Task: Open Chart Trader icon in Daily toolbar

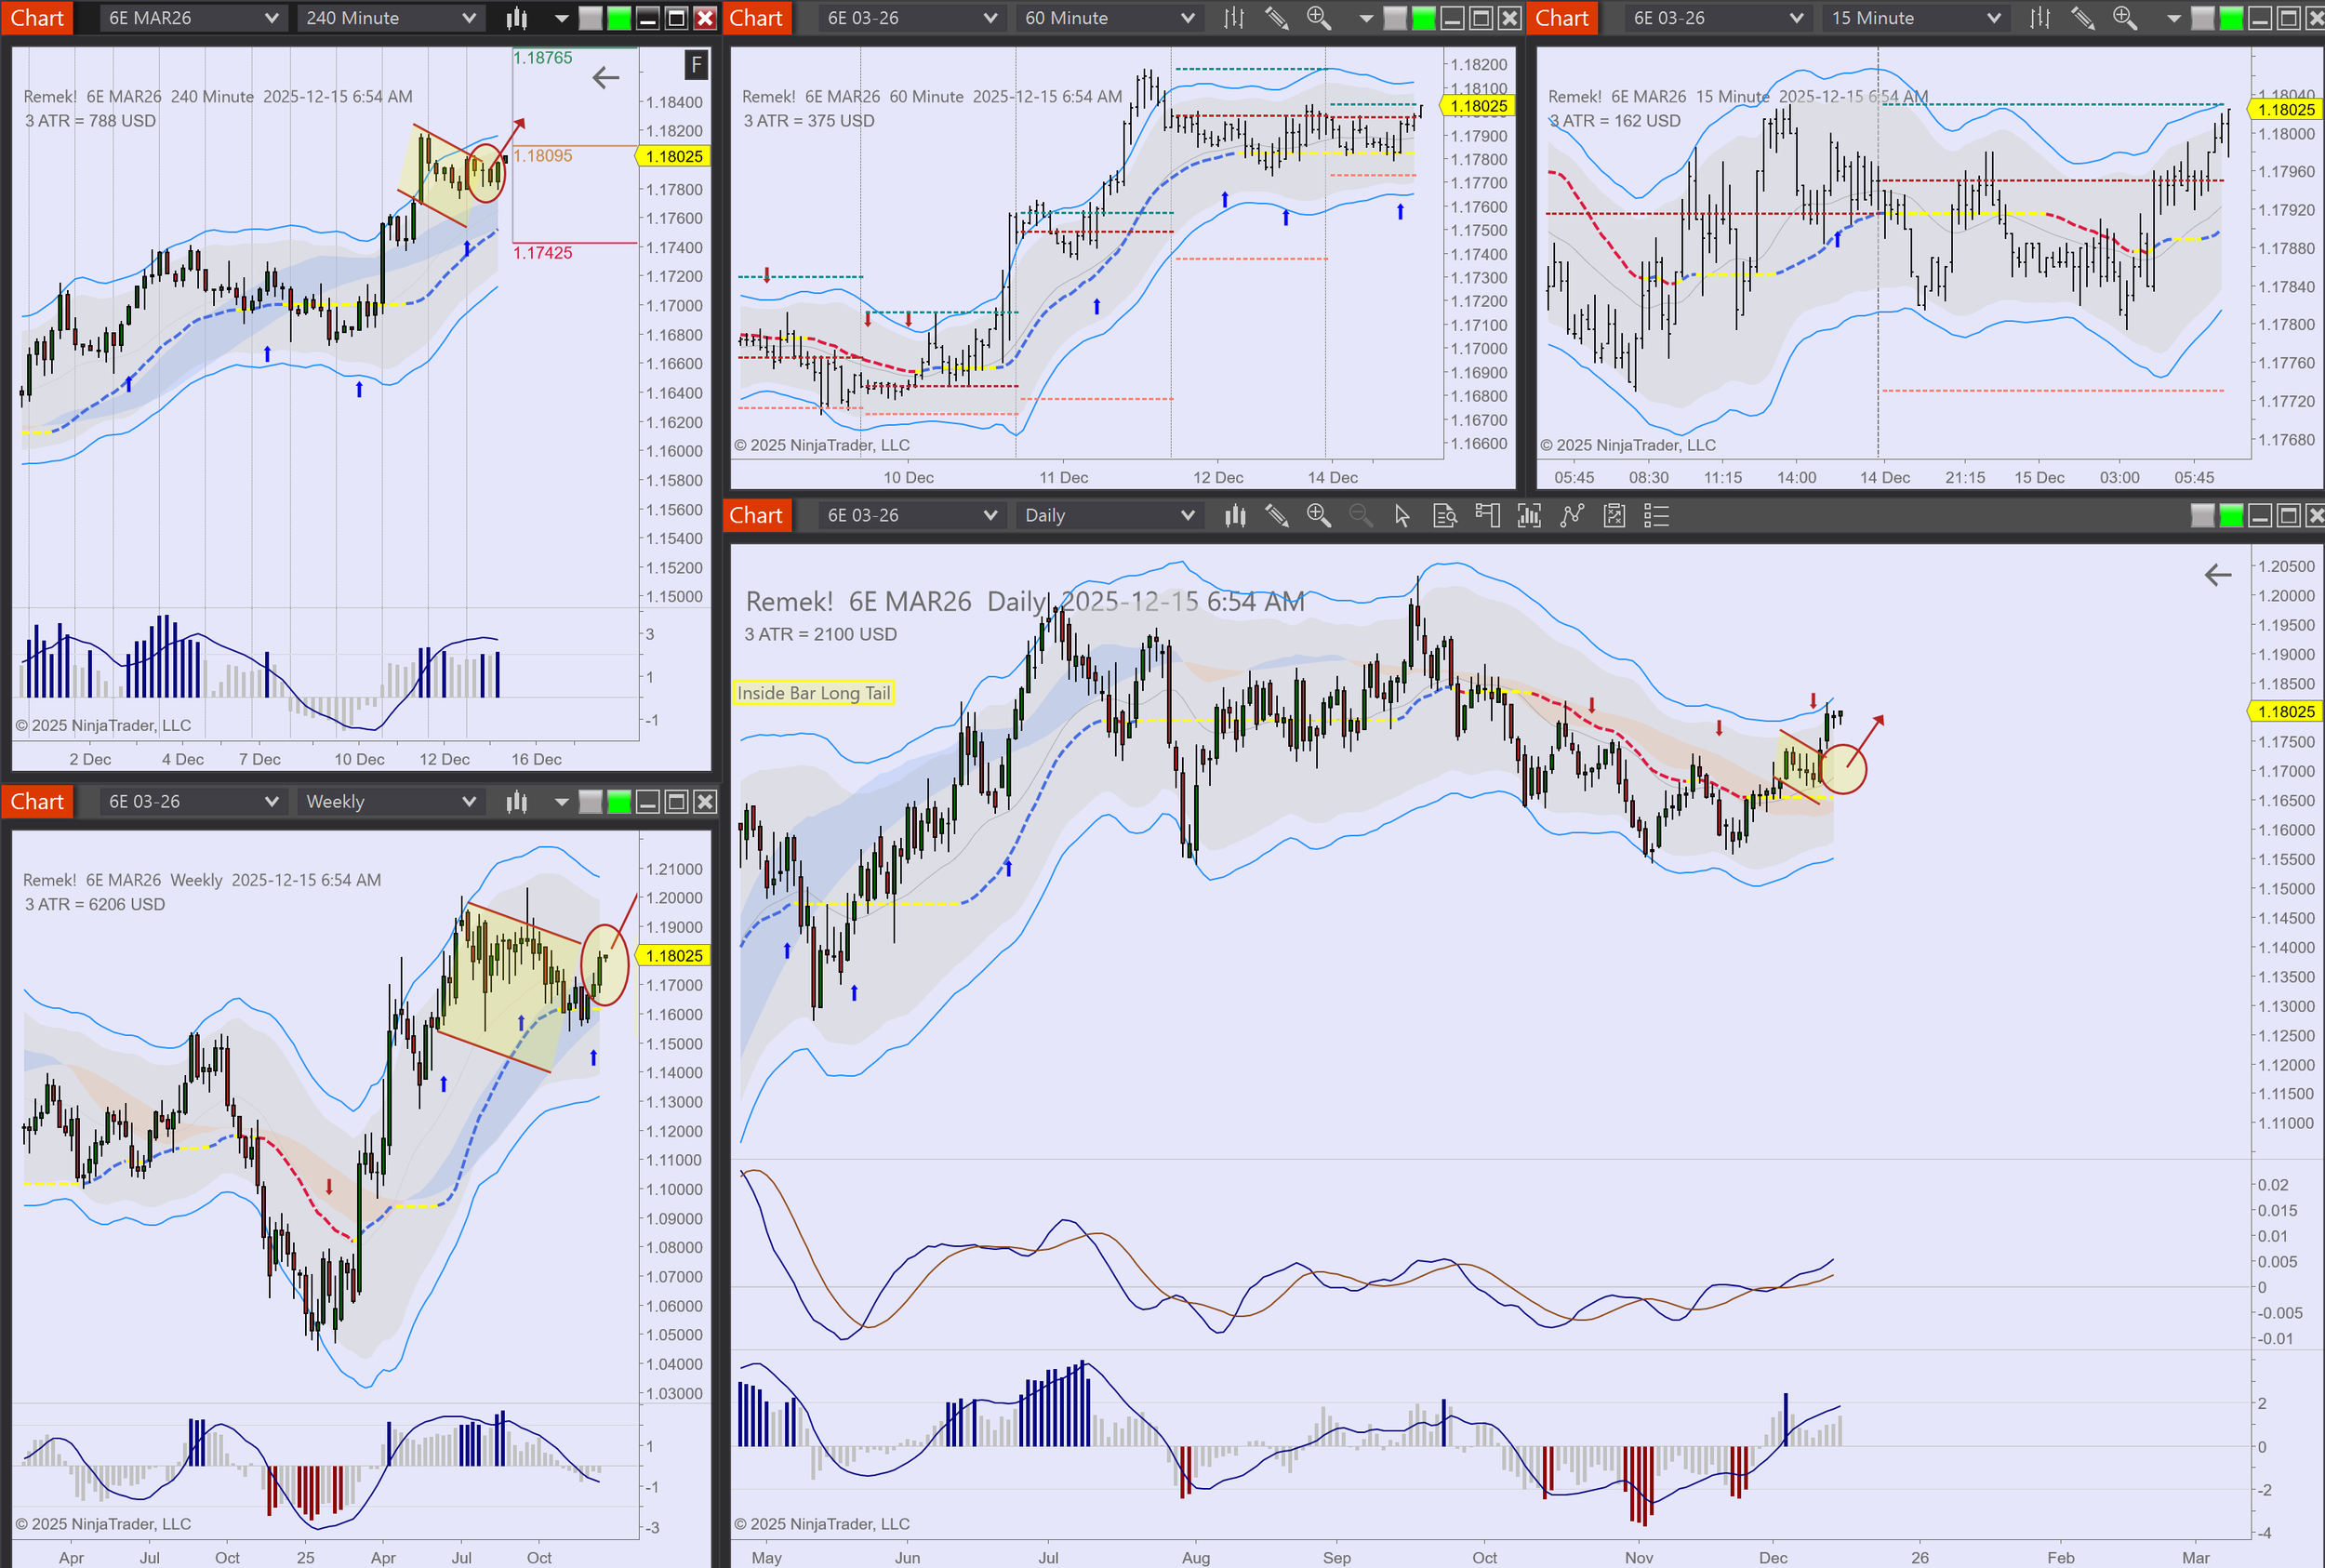Action: [1487, 516]
